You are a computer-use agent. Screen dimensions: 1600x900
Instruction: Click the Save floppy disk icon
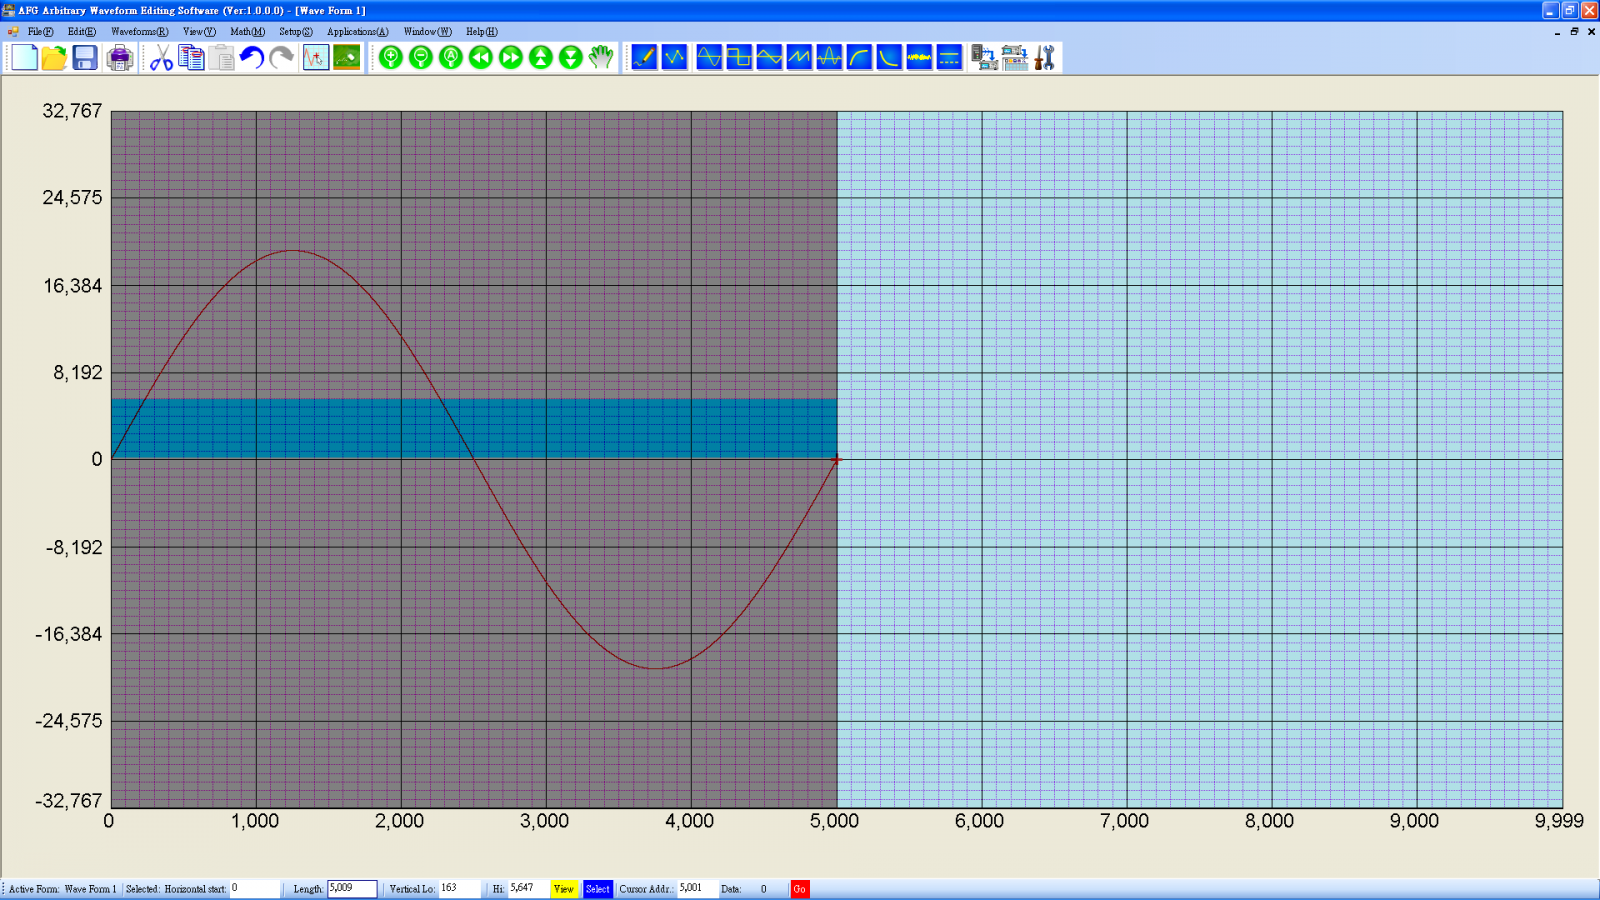pos(85,58)
